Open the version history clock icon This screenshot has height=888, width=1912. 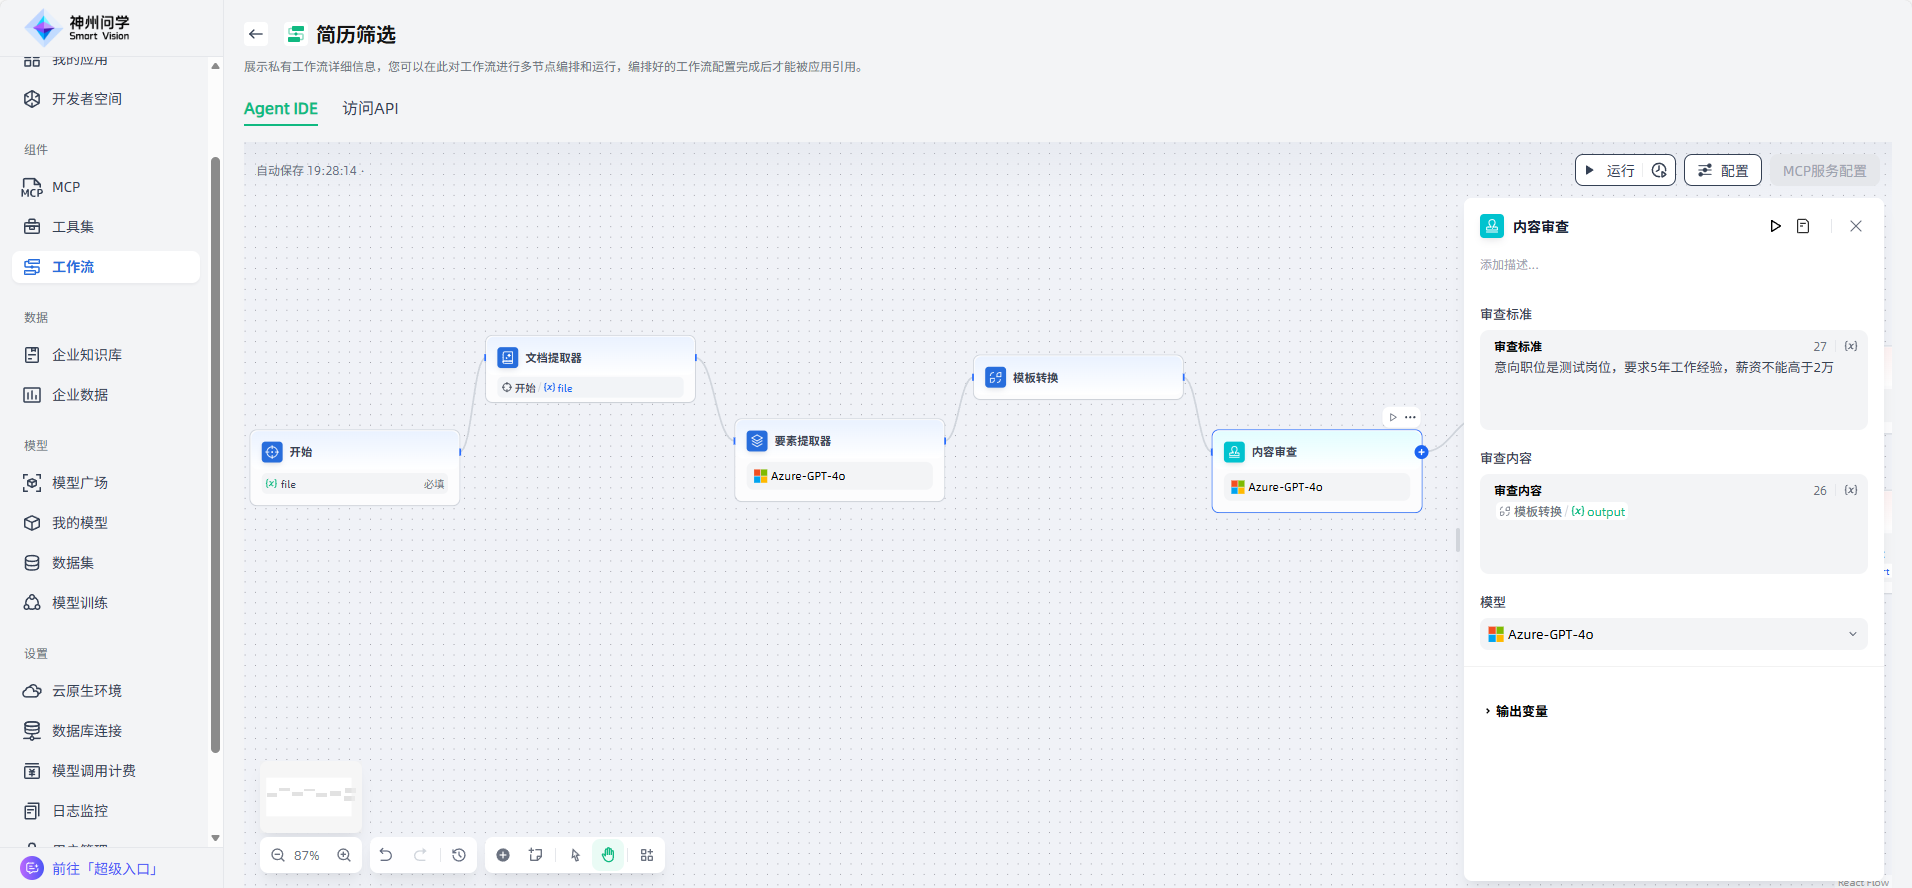[x=459, y=855]
